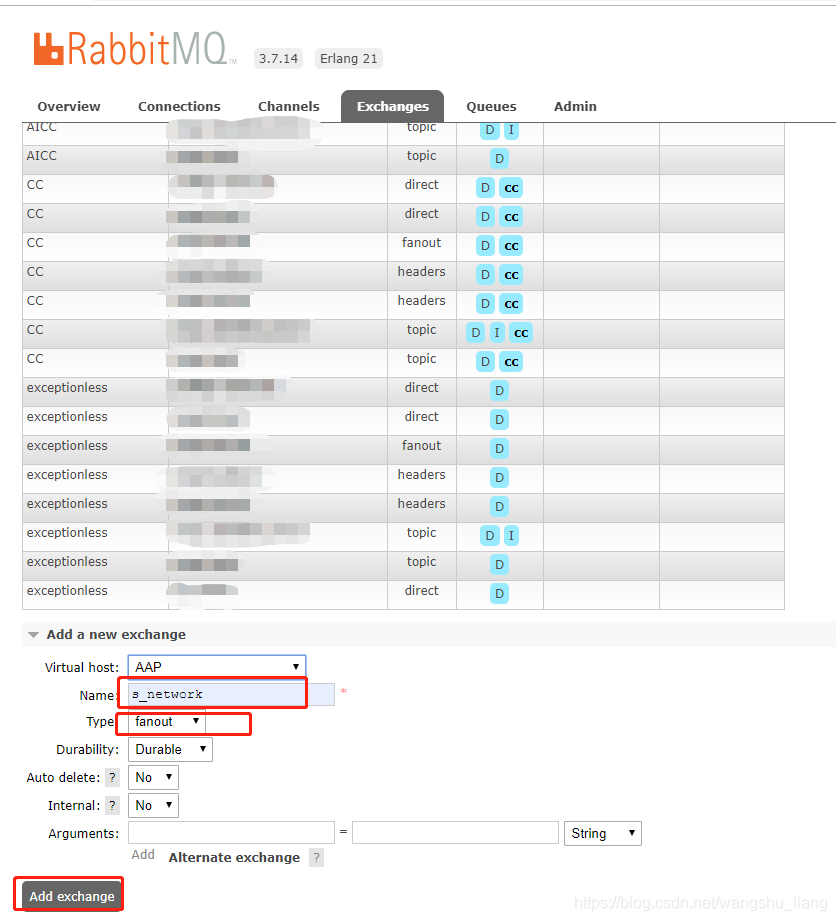Viewport: 836px width, 921px height.
Task: Open the Auto delete help tooltip
Action: [112, 777]
